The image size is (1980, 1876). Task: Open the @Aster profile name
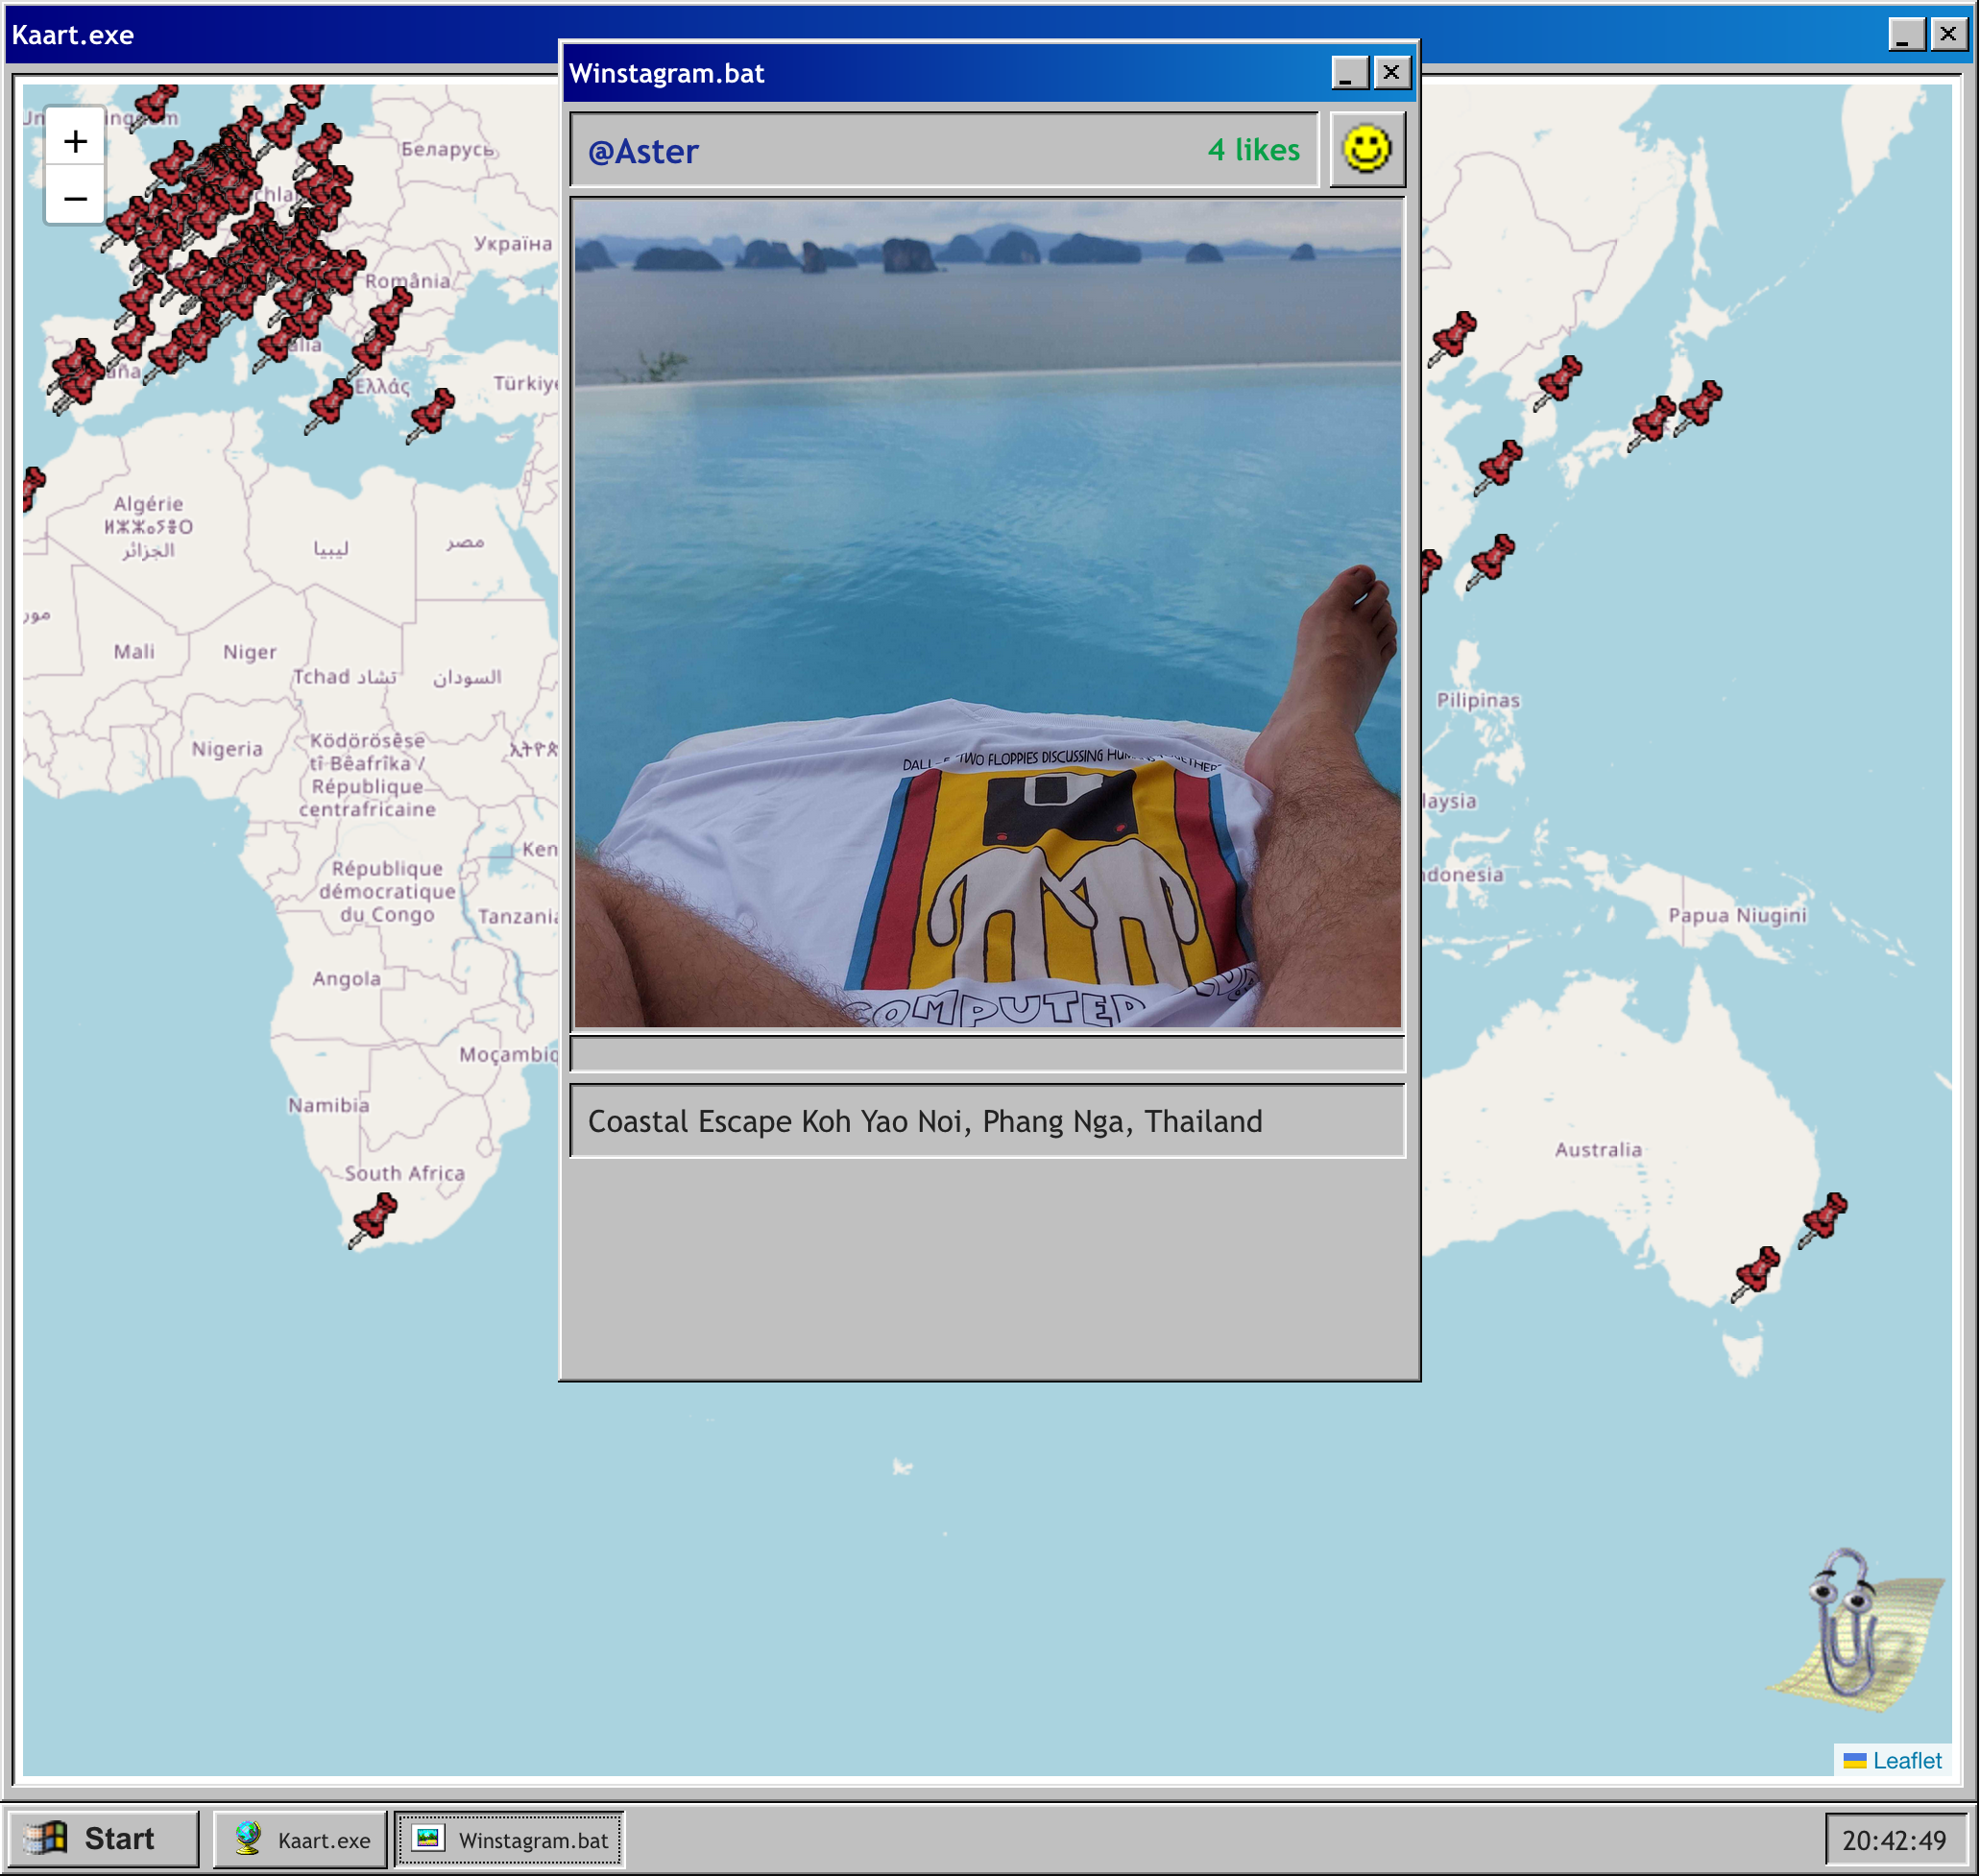click(643, 151)
